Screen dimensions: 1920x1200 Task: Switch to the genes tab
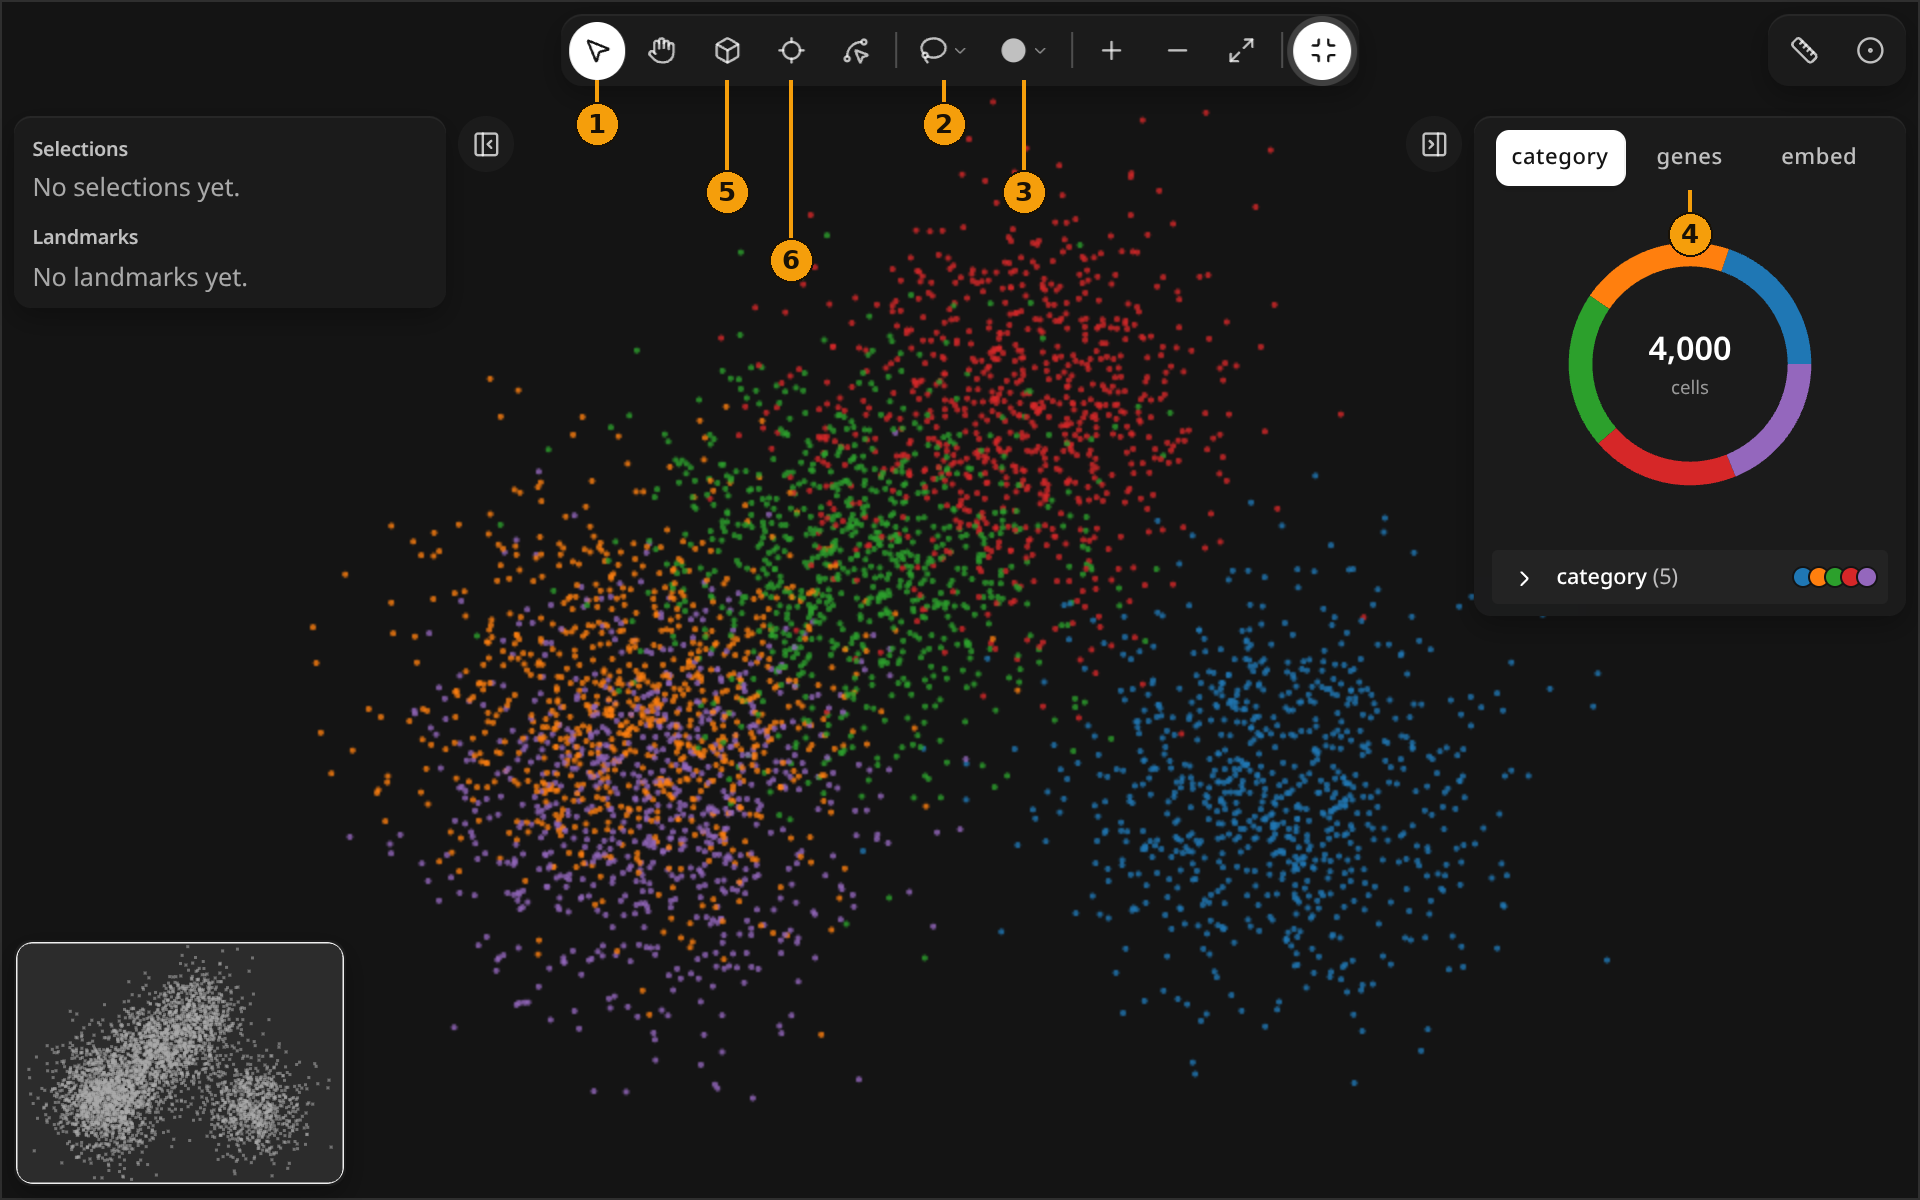1689,157
